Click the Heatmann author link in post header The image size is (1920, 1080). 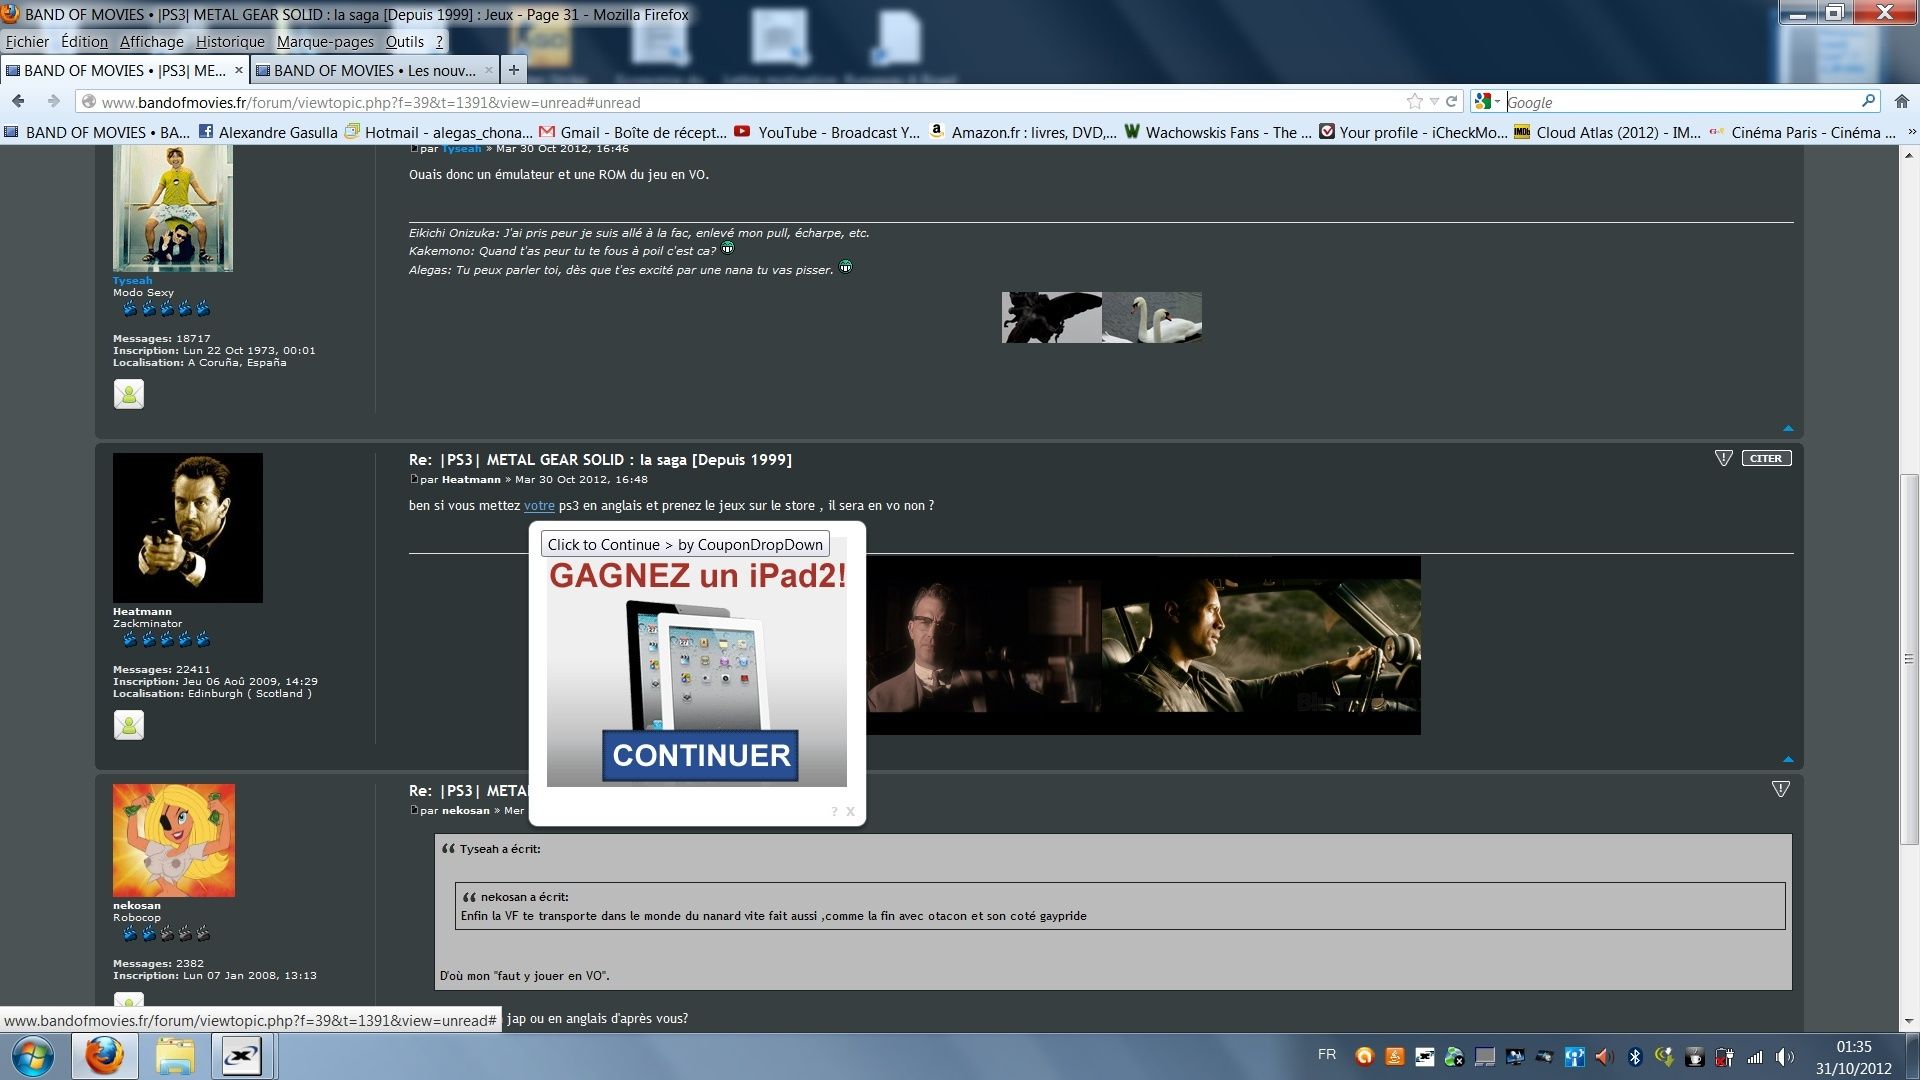point(471,480)
